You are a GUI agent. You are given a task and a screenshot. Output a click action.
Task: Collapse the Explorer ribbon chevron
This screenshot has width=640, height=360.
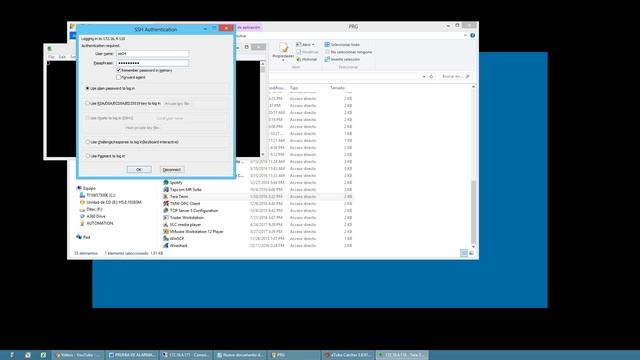coord(465,36)
